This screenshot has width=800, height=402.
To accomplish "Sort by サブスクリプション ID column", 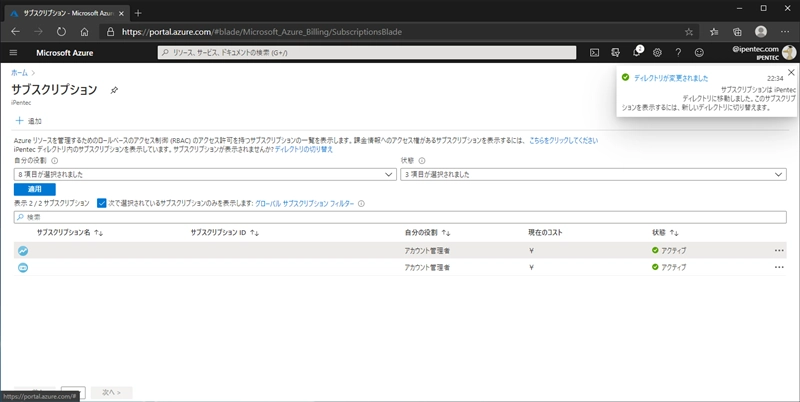I will (224, 233).
